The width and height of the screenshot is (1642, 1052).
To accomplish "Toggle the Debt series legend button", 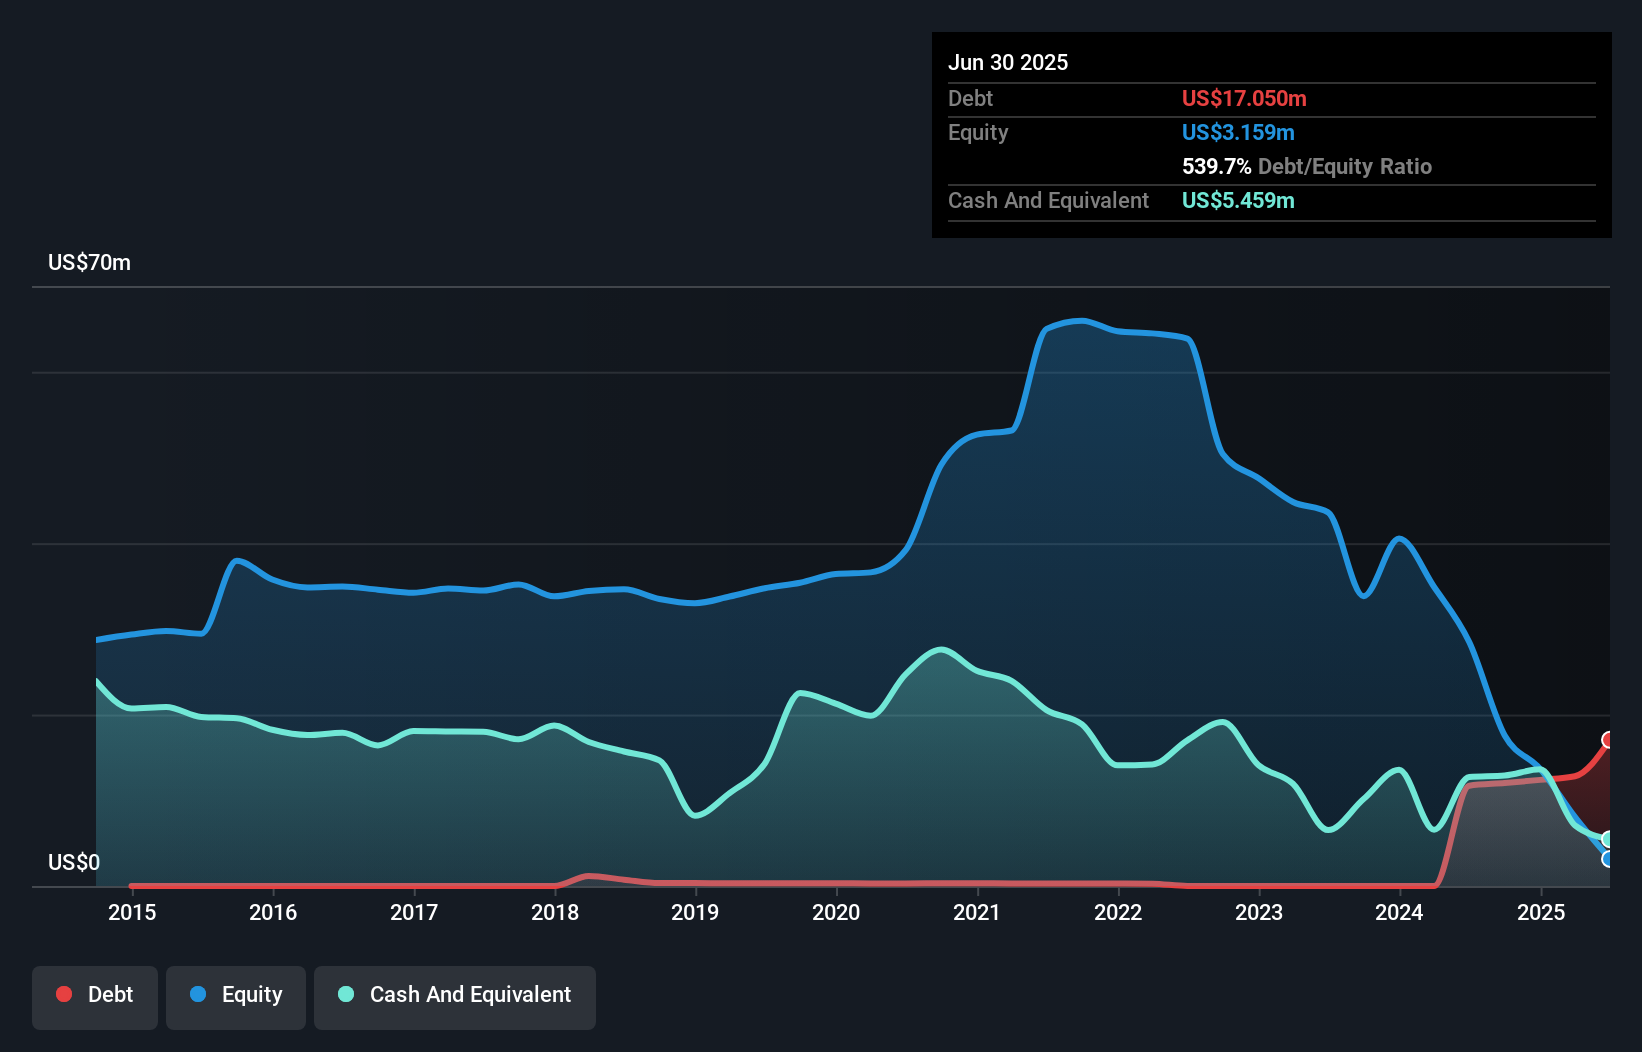I will point(95,996).
